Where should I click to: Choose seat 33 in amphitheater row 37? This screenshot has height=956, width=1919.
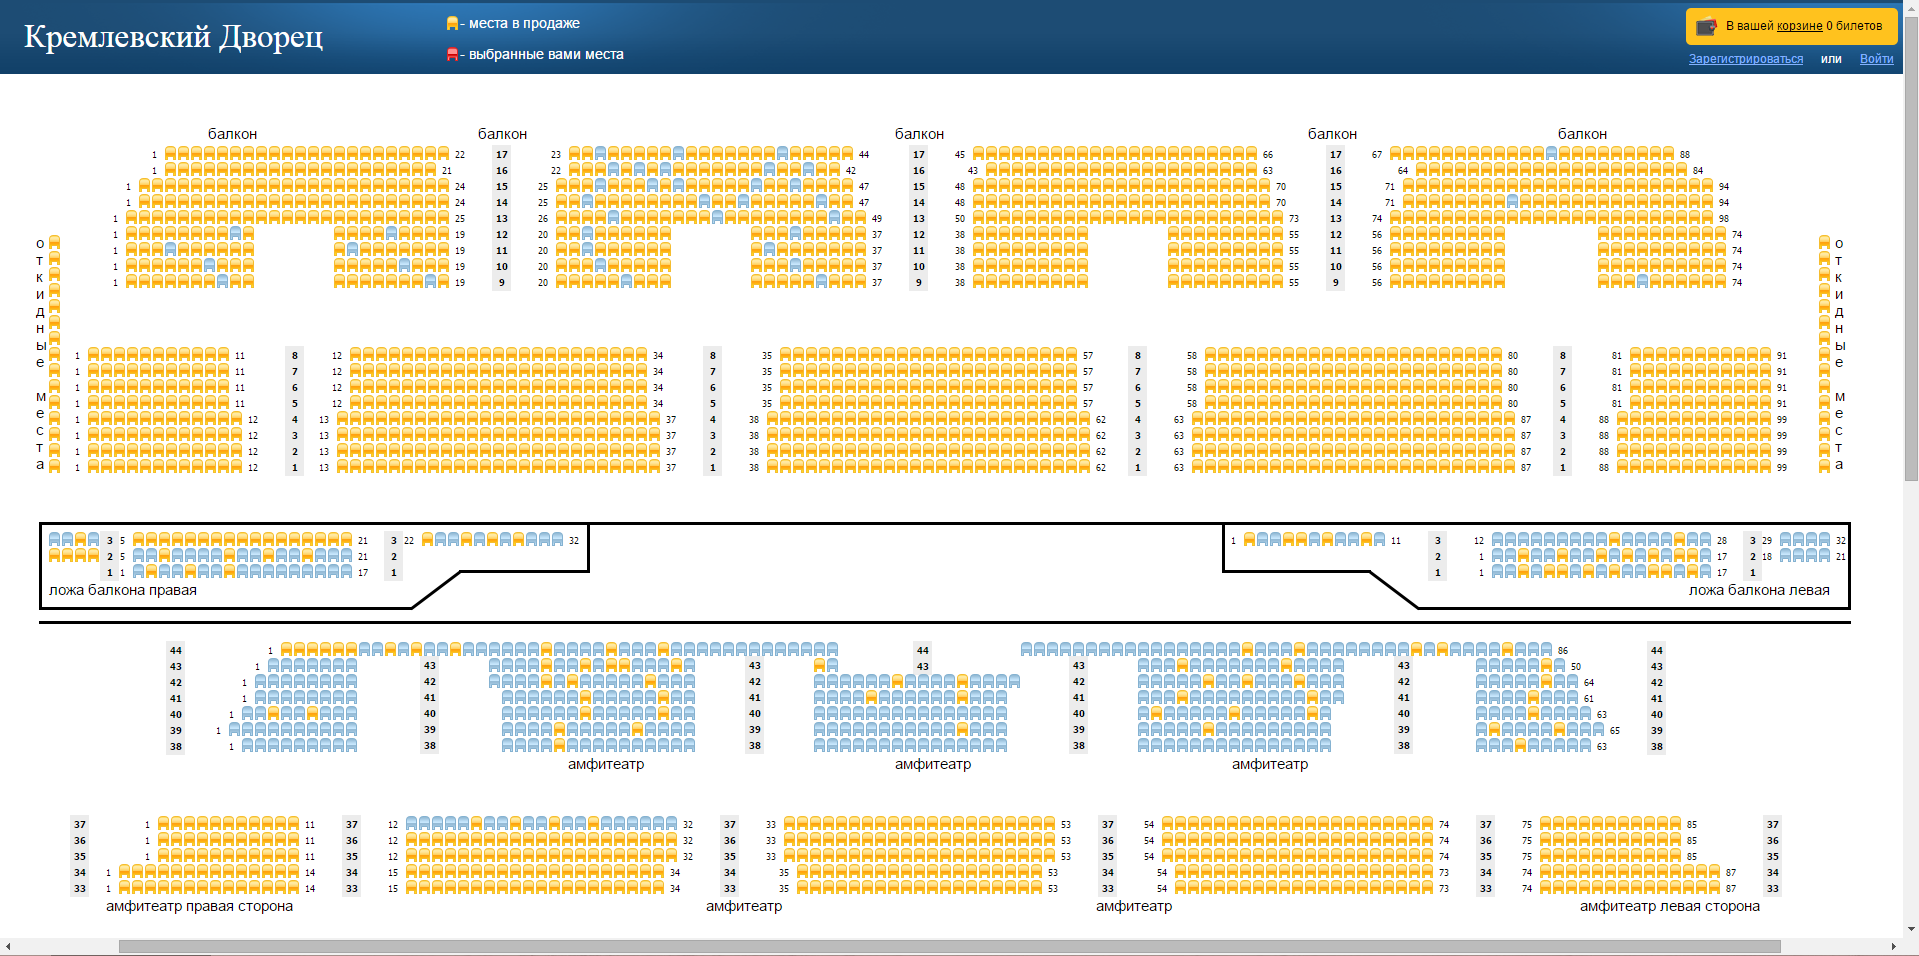click(x=790, y=824)
